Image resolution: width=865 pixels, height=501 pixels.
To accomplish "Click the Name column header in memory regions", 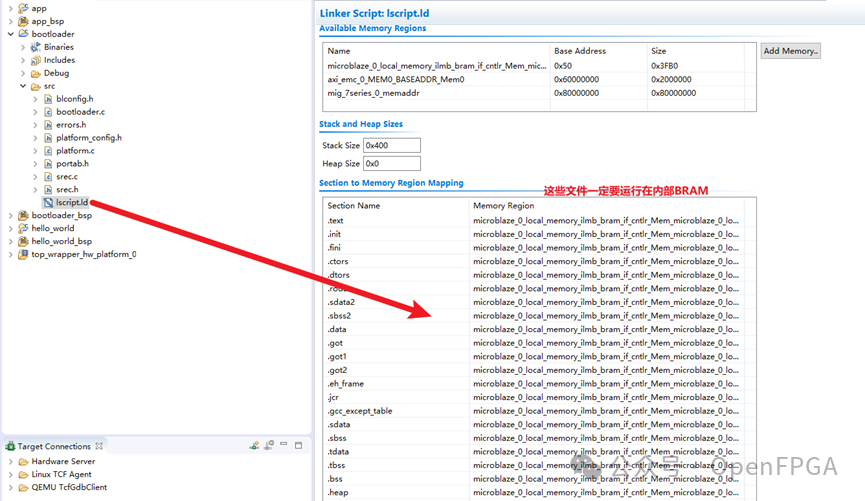I will [x=436, y=51].
